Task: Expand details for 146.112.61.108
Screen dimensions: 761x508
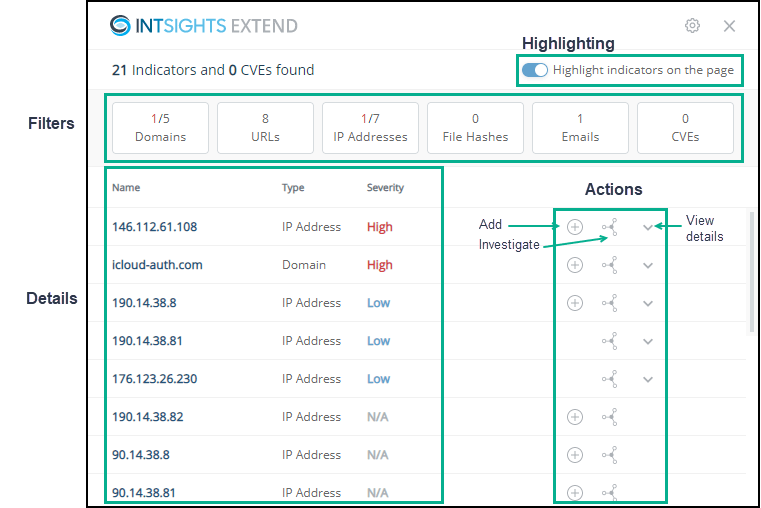Action: 647,227
